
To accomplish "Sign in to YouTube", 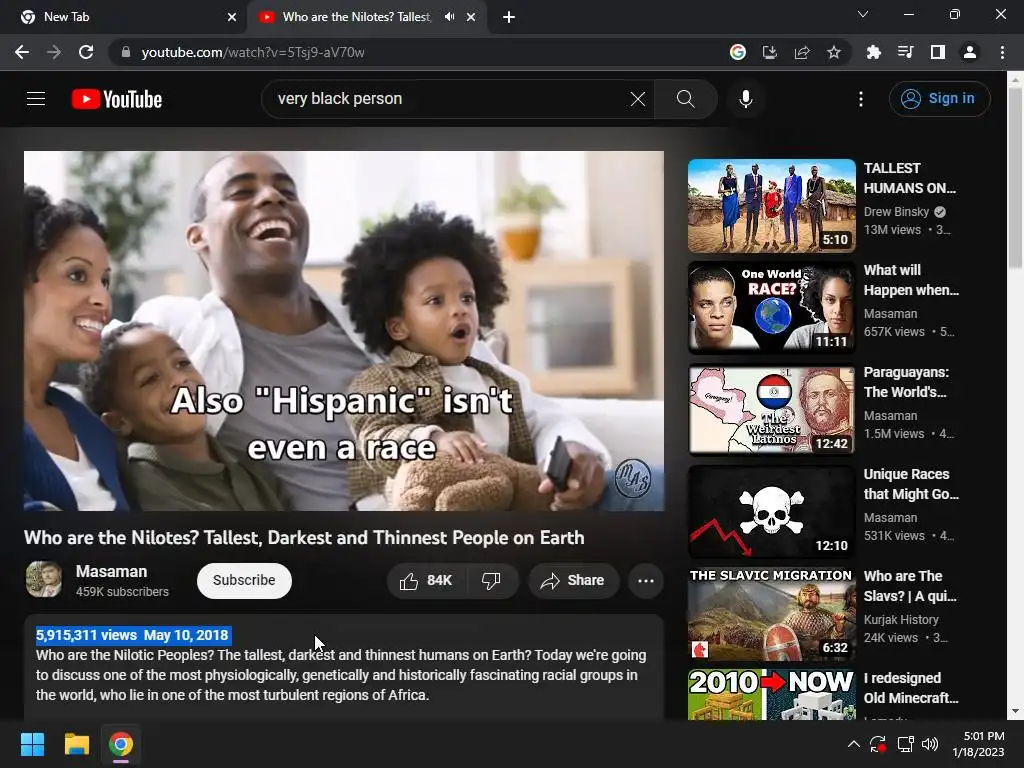I will (939, 99).
